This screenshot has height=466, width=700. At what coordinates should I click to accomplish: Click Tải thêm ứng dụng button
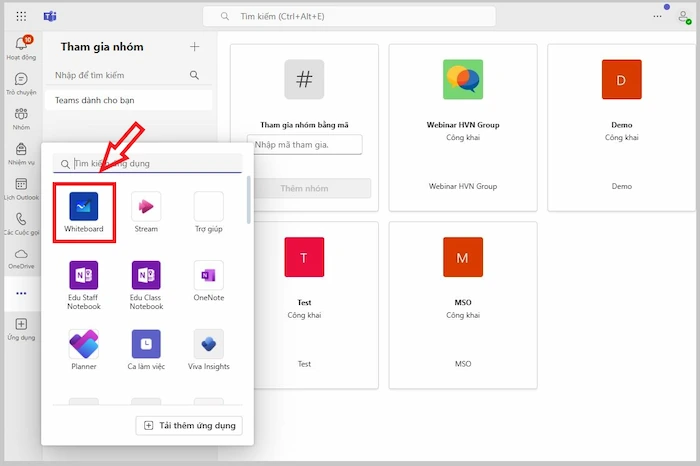pos(189,425)
